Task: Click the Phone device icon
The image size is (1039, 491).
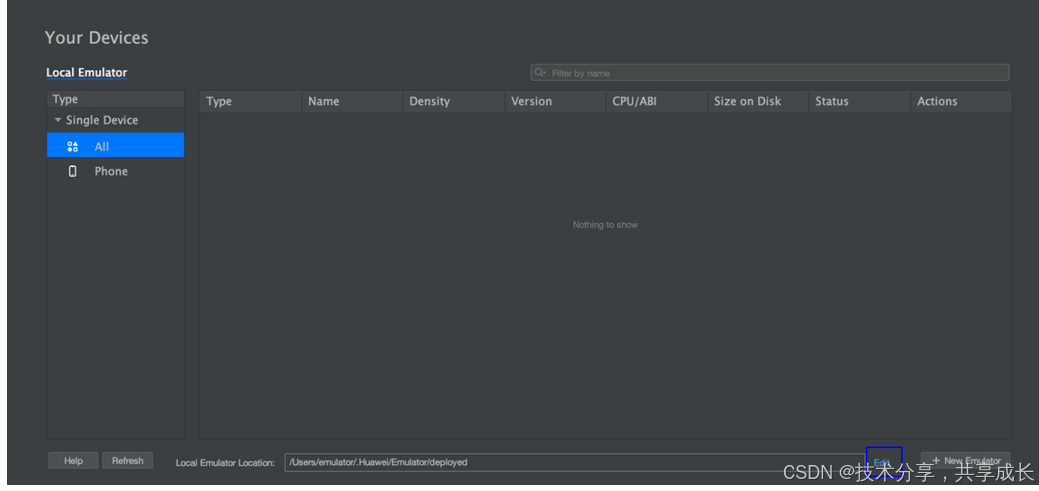Action: tap(72, 171)
